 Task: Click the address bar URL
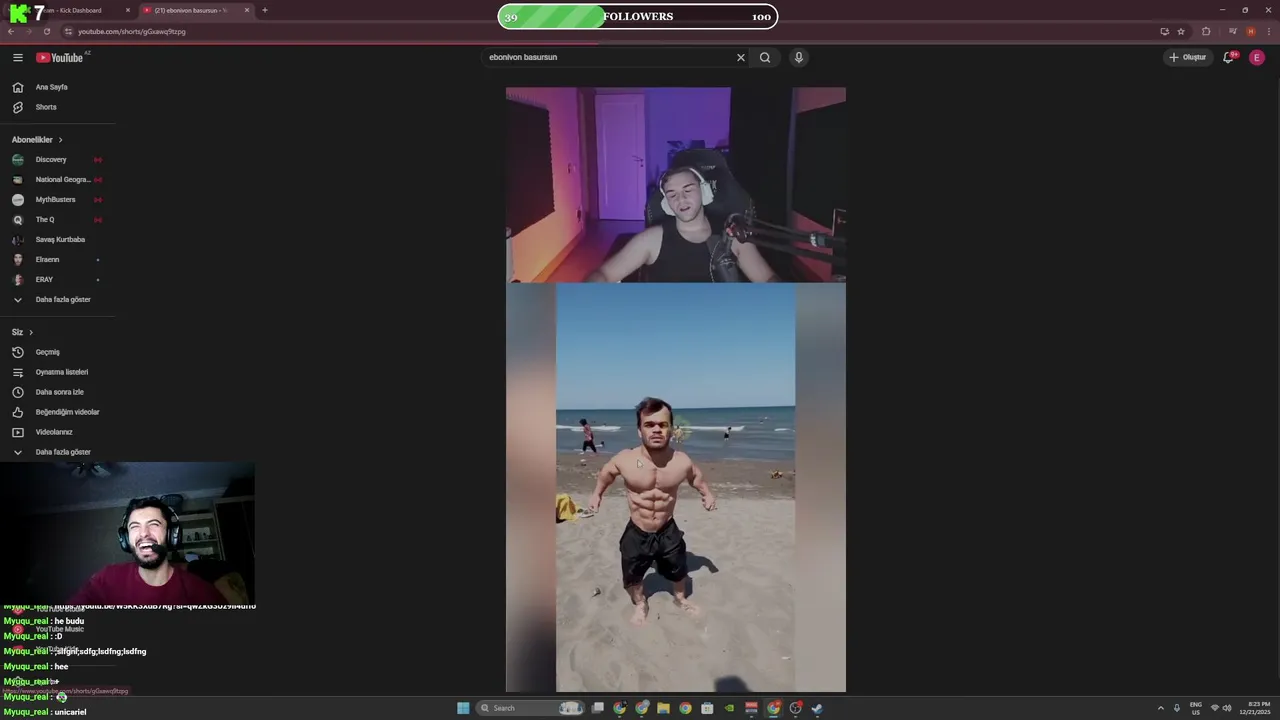click(x=131, y=31)
